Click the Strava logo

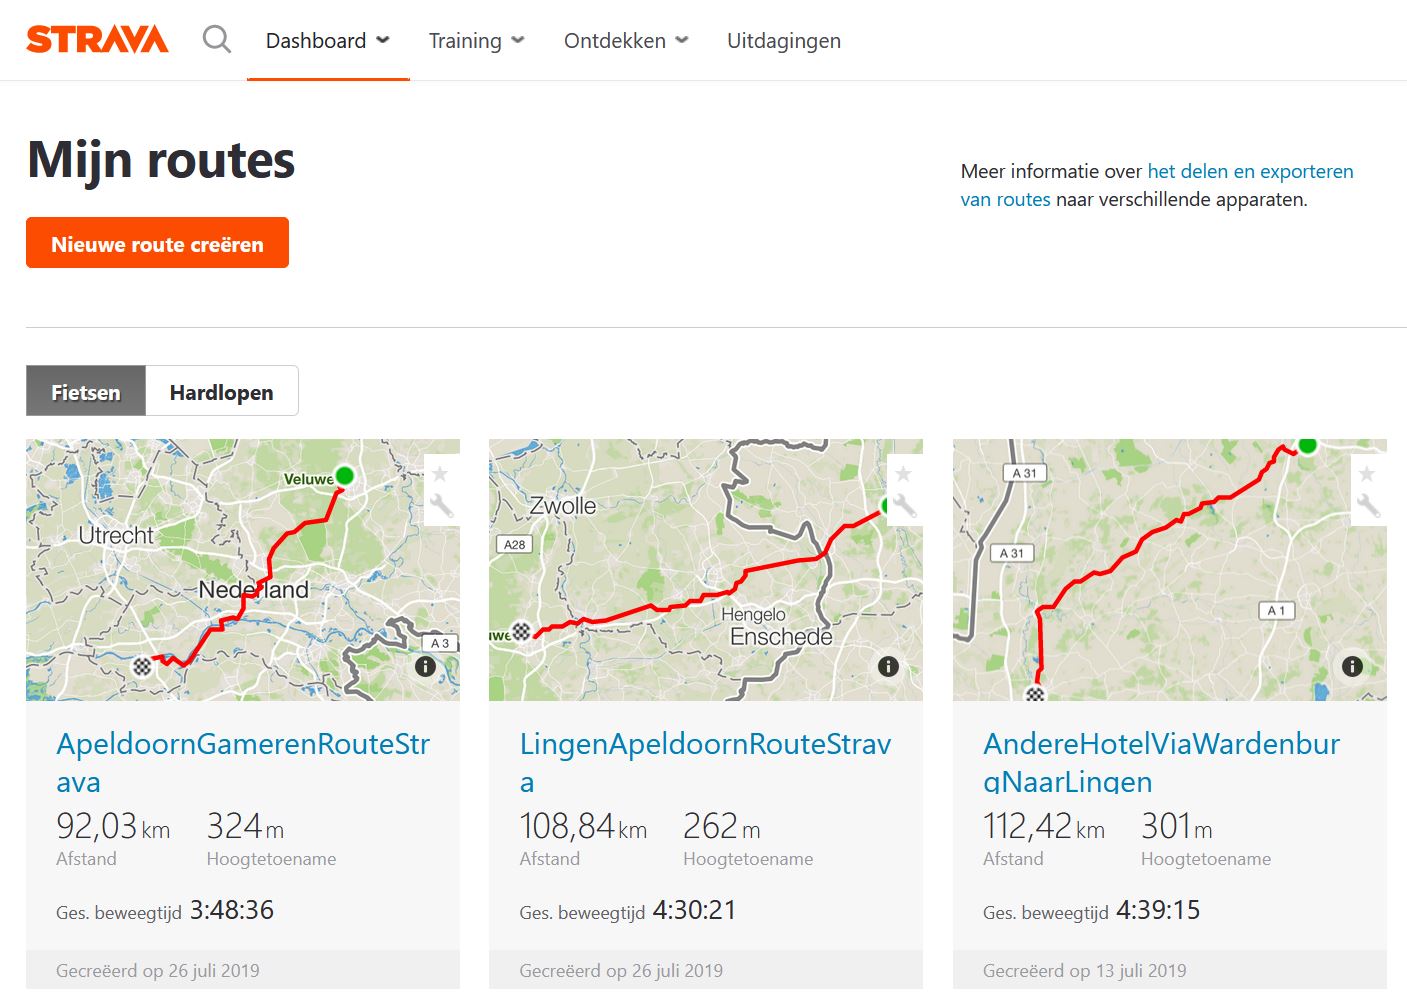pos(97,40)
